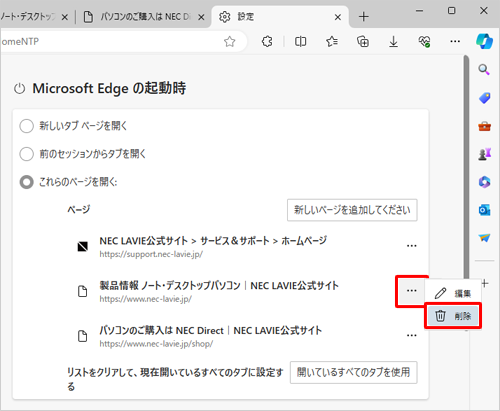
Task: Close the ノート・デスクトップ tab
Action: (x=65, y=17)
